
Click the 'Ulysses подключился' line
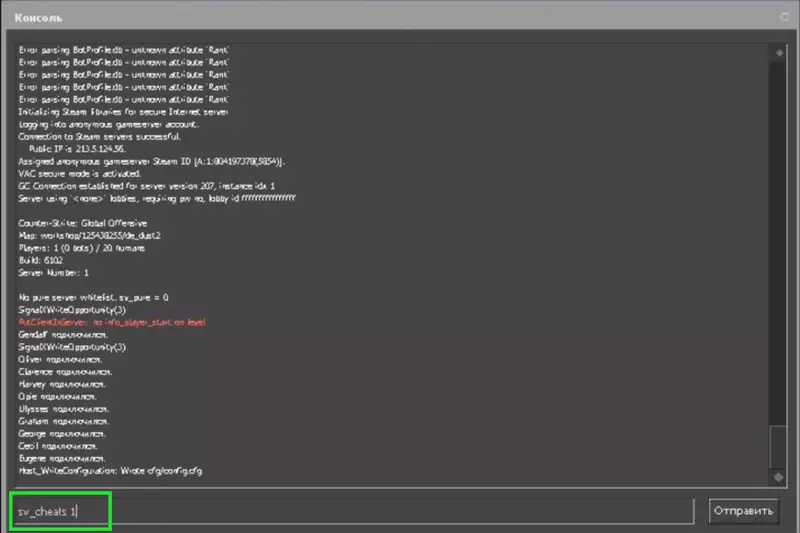[64, 409]
